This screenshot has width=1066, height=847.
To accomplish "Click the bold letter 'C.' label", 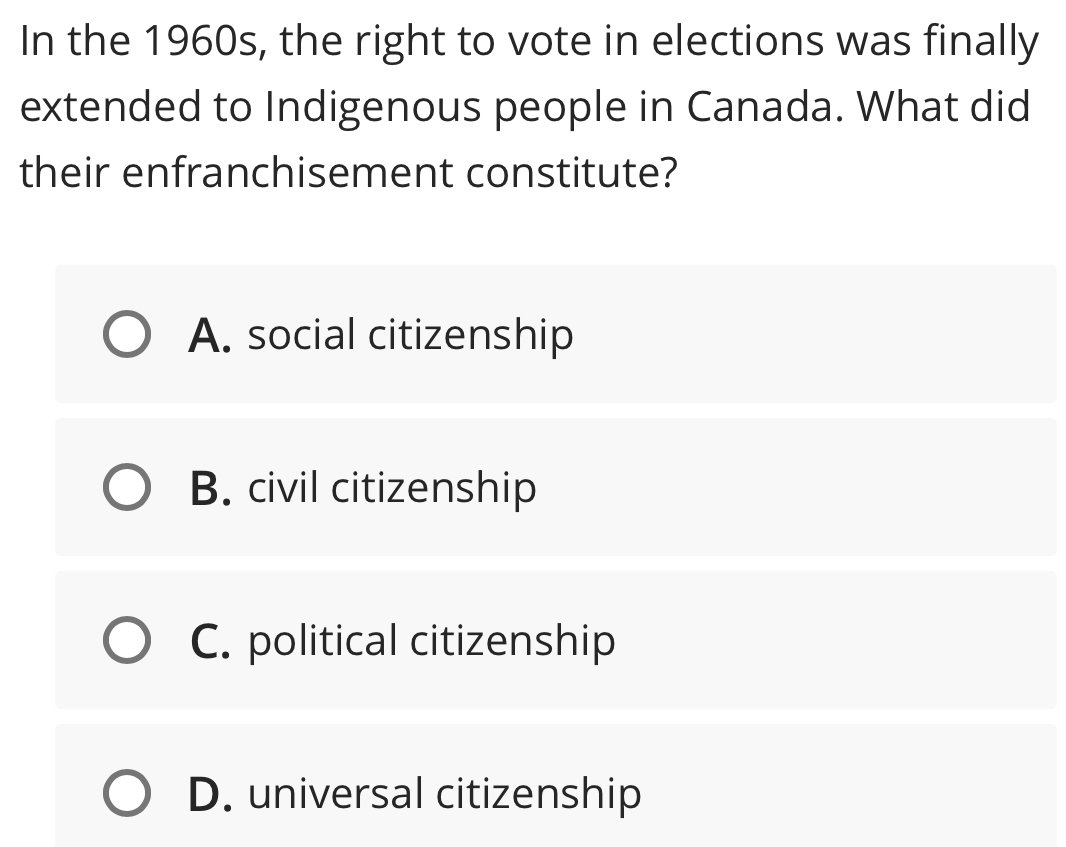I will tap(210, 642).
